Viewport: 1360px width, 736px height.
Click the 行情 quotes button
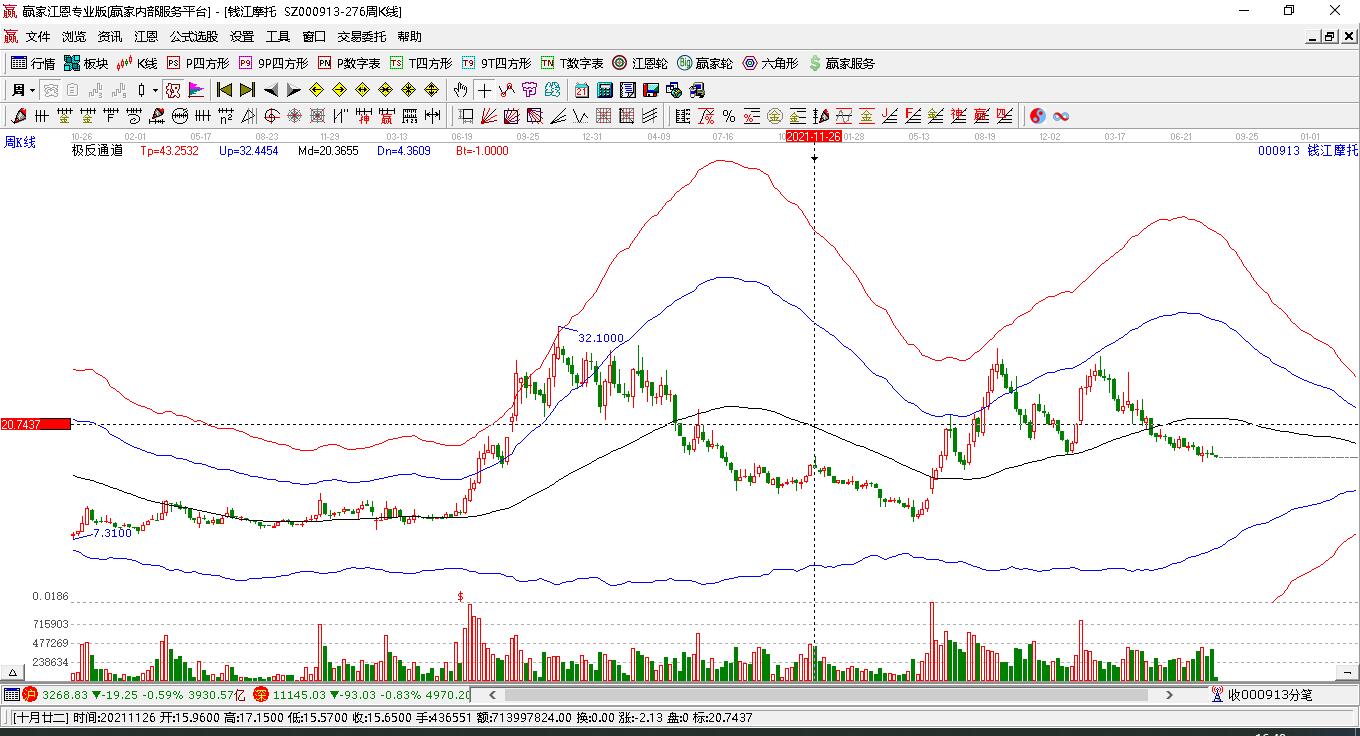coord(33,63)
